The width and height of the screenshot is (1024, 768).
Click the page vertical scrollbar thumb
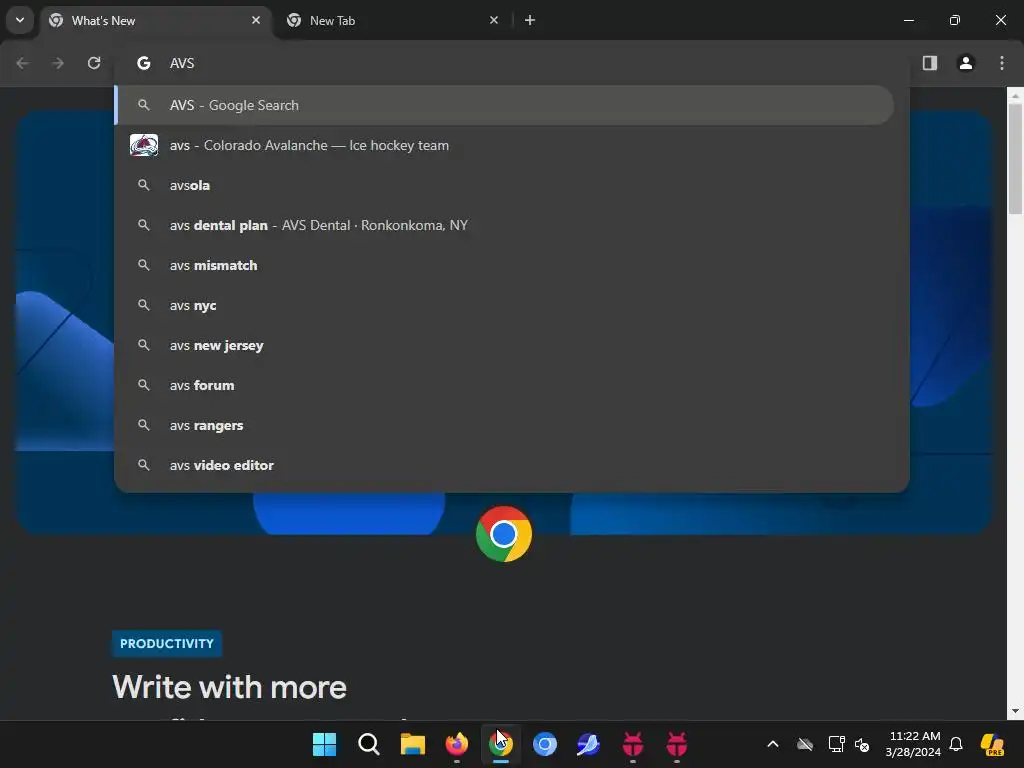click(1015, 159)
